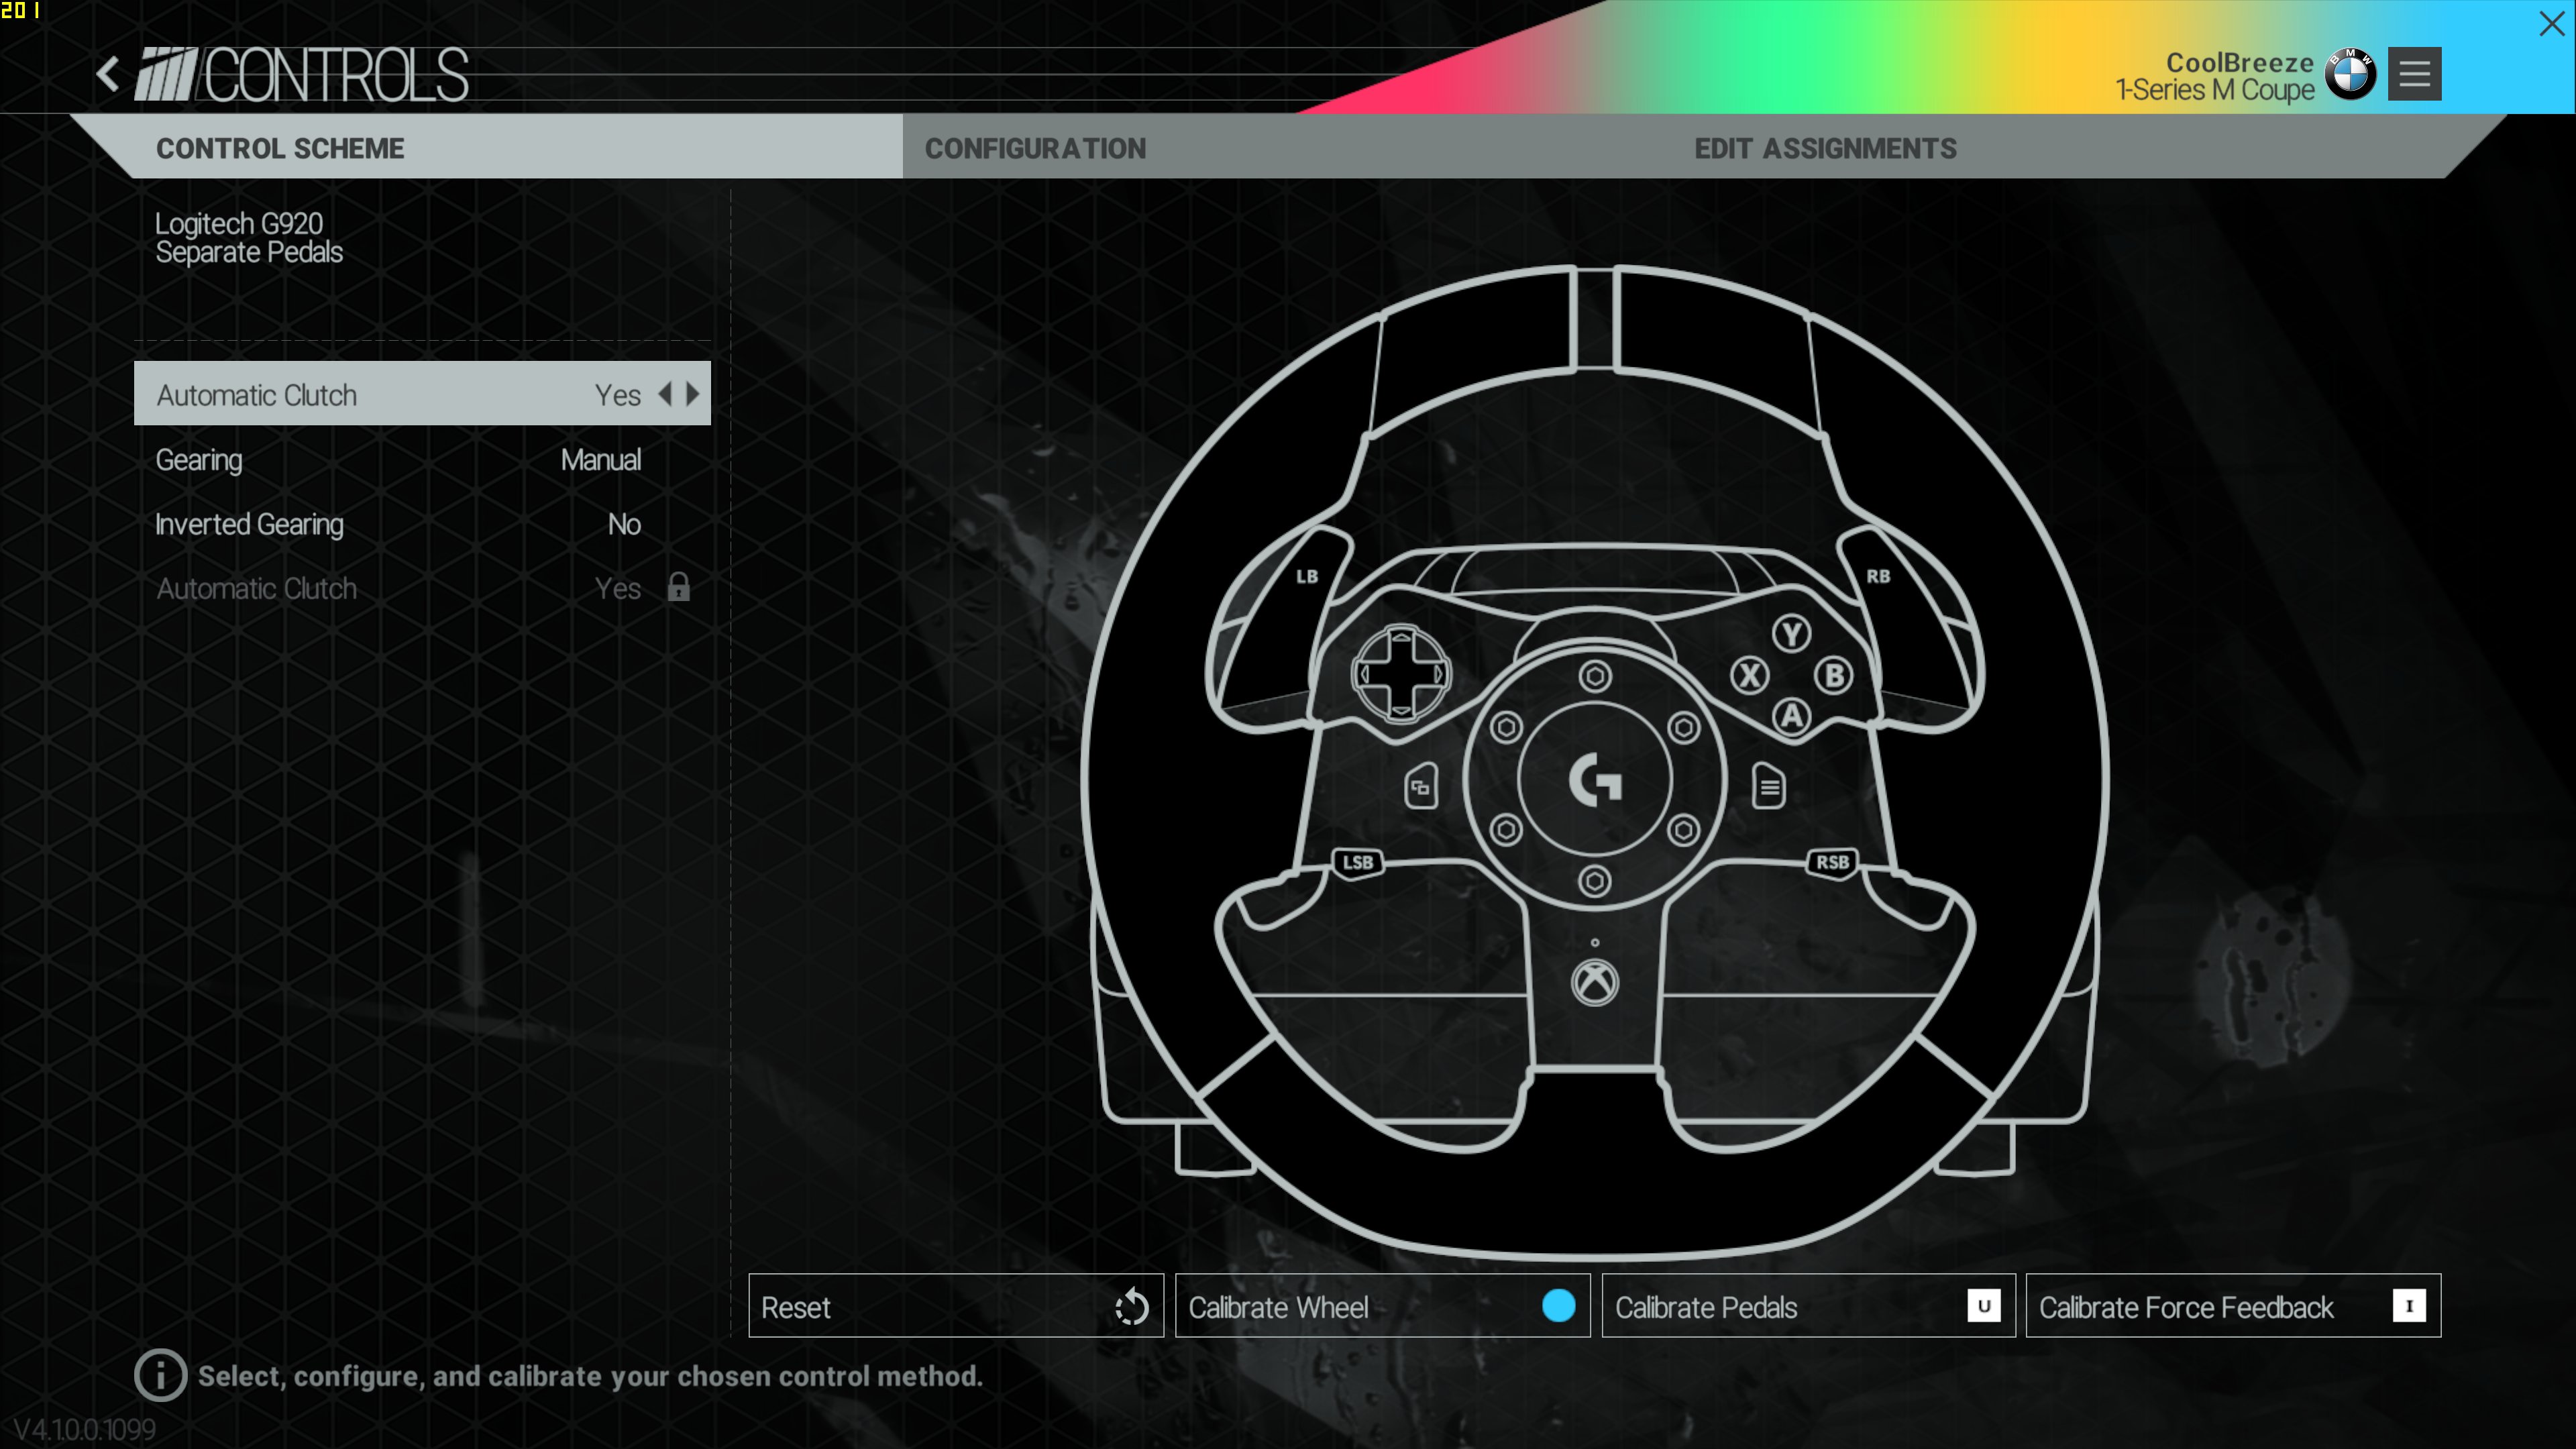Go back using the left chevron beside CONTROLS
Image resolution: width=2576 pixels, height=1449 pixels.
(x=108, y=75)
